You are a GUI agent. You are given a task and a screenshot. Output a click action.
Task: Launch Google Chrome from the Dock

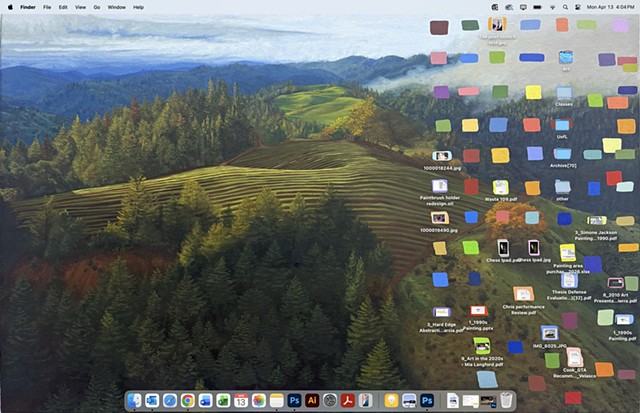click(188, 401)
